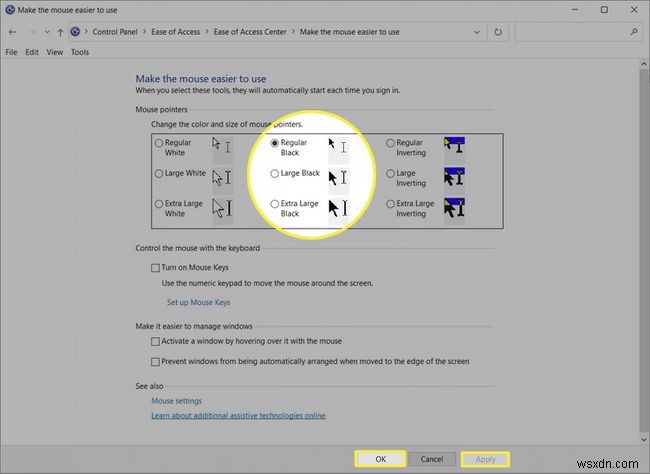Click the chevron after Control Panel breadcrumb
The image size is (650, 474).
pyautogui.click(x=145, y=32)
